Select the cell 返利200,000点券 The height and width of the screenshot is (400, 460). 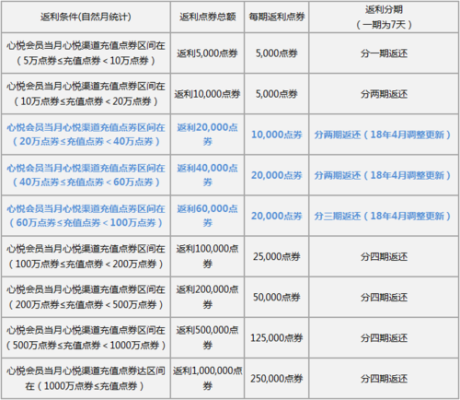pos(207,297)
